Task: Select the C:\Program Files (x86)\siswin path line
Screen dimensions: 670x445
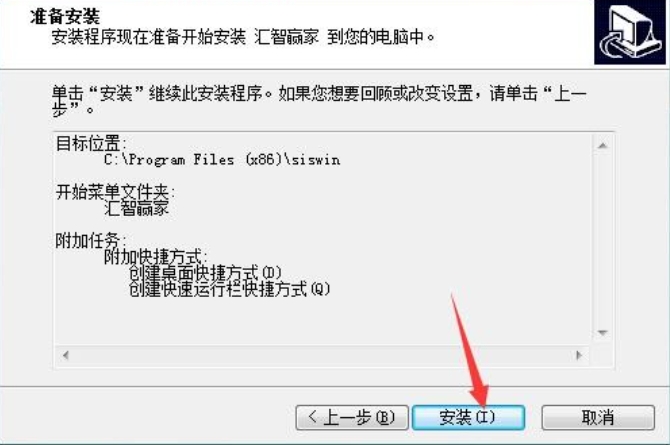Action: 222,160
